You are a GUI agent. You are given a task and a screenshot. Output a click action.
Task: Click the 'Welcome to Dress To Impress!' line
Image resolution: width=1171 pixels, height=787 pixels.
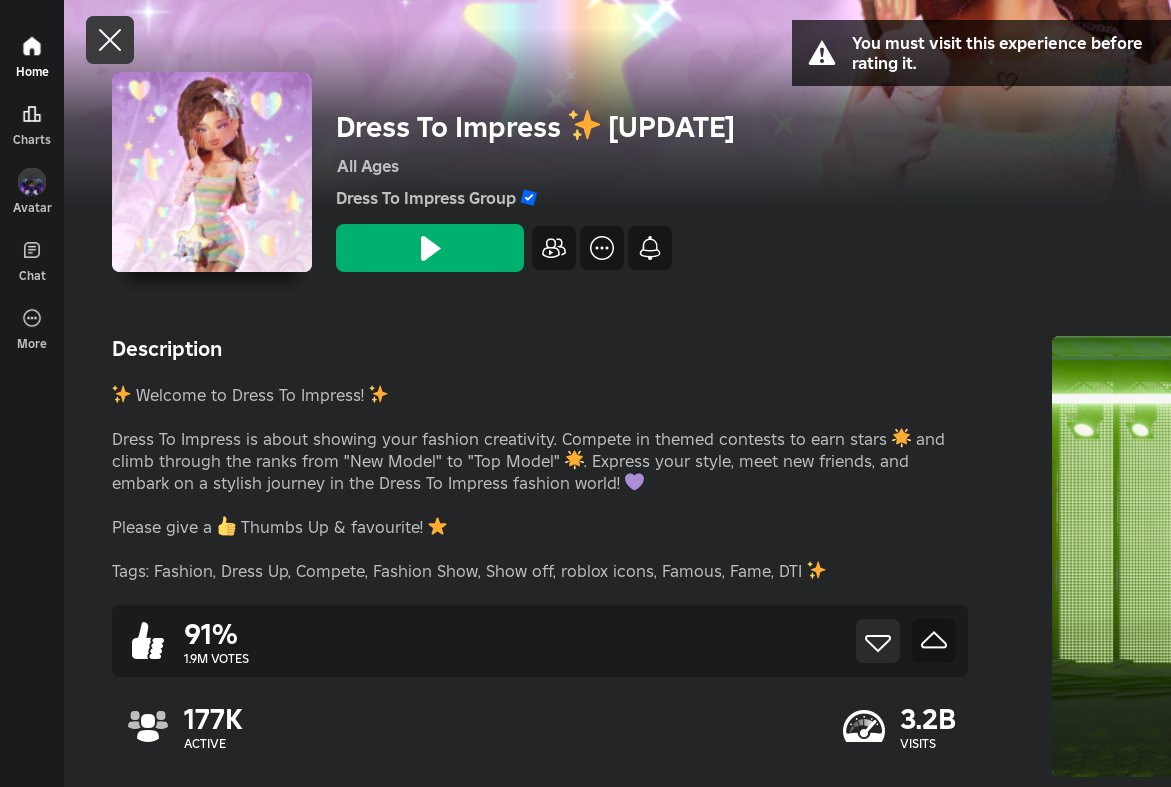click(250, 395)
